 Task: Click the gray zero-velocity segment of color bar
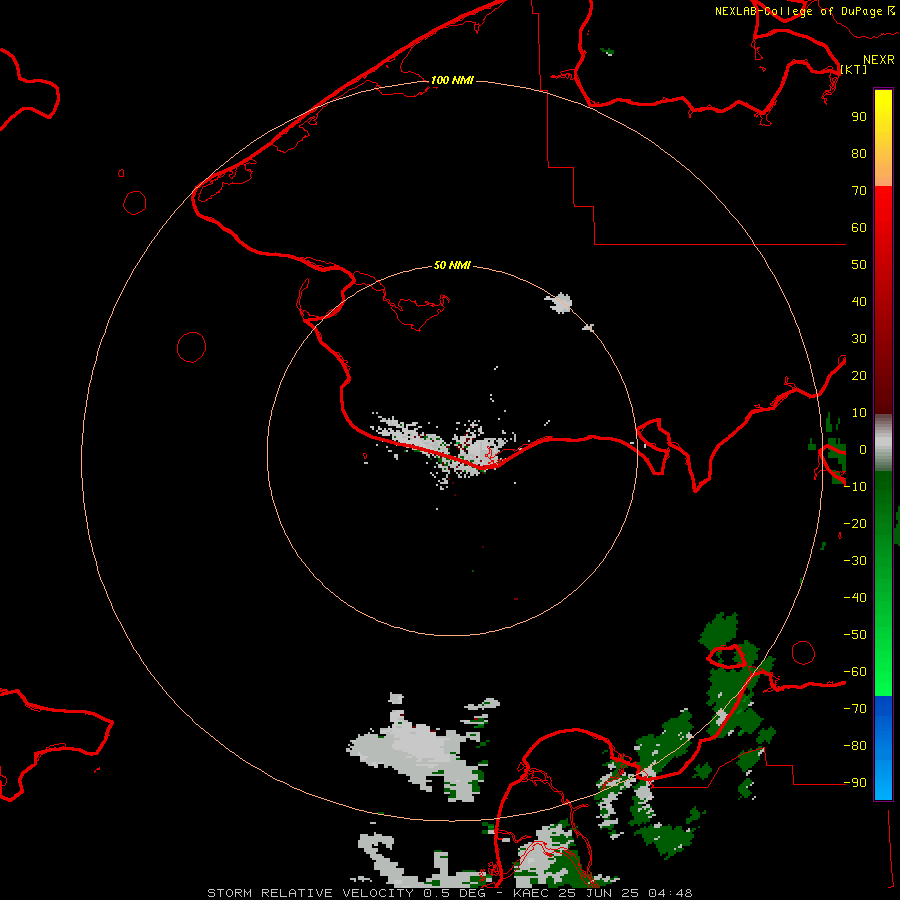[x=883, y=443]
